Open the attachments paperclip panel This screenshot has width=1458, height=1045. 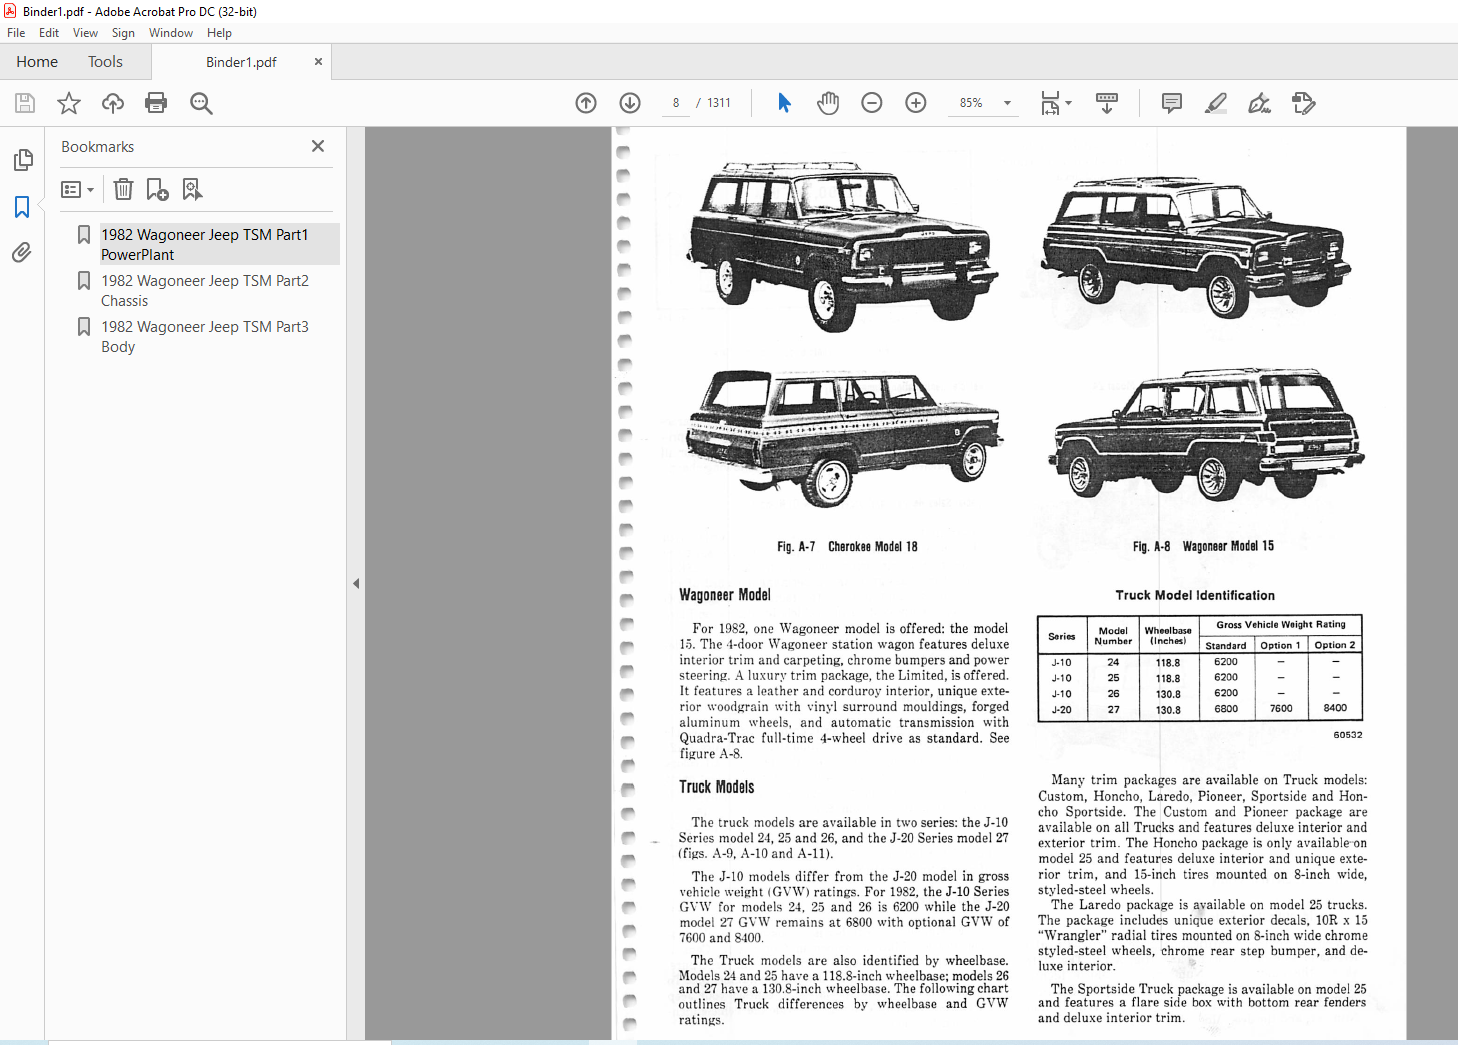[22, 252]
